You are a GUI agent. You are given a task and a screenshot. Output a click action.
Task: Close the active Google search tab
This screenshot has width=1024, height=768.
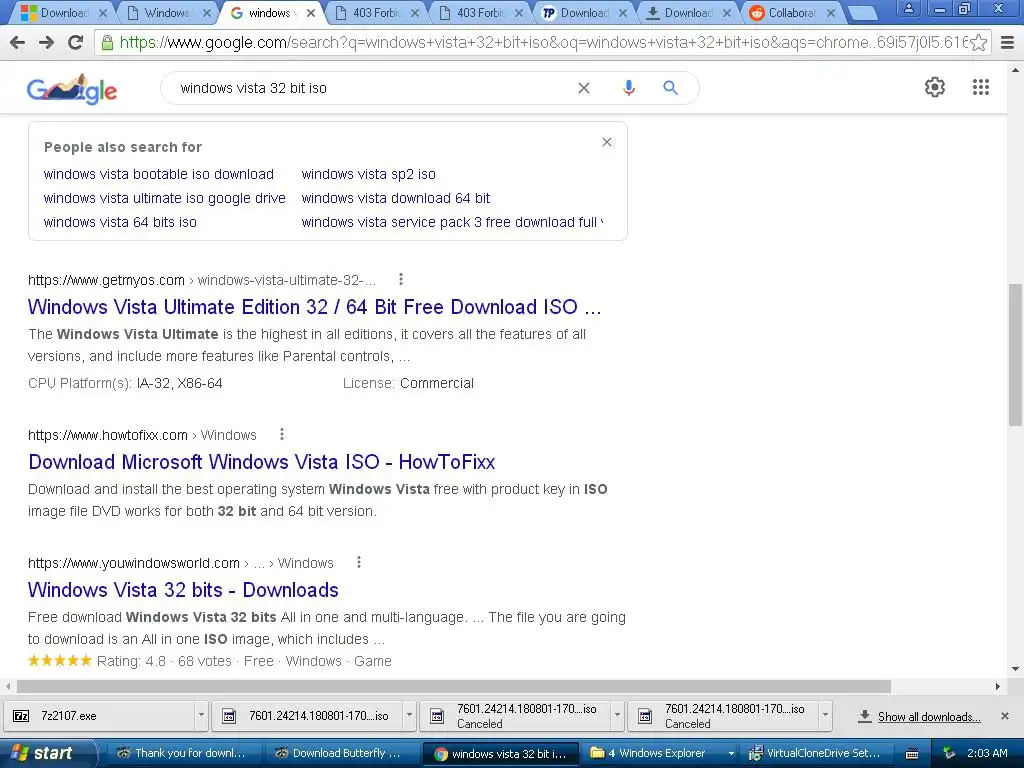(311, 13)
